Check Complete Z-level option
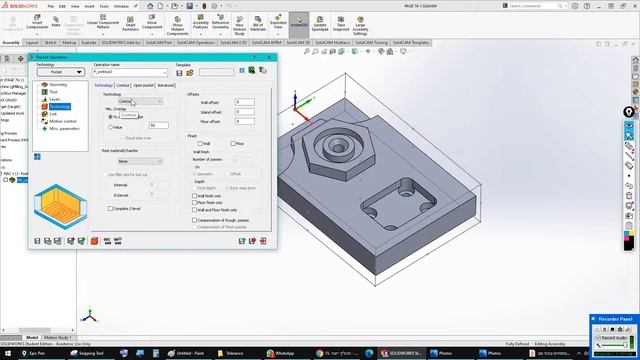Image resolution: width=640 pixels, height=360 pixels. [110, 209]
